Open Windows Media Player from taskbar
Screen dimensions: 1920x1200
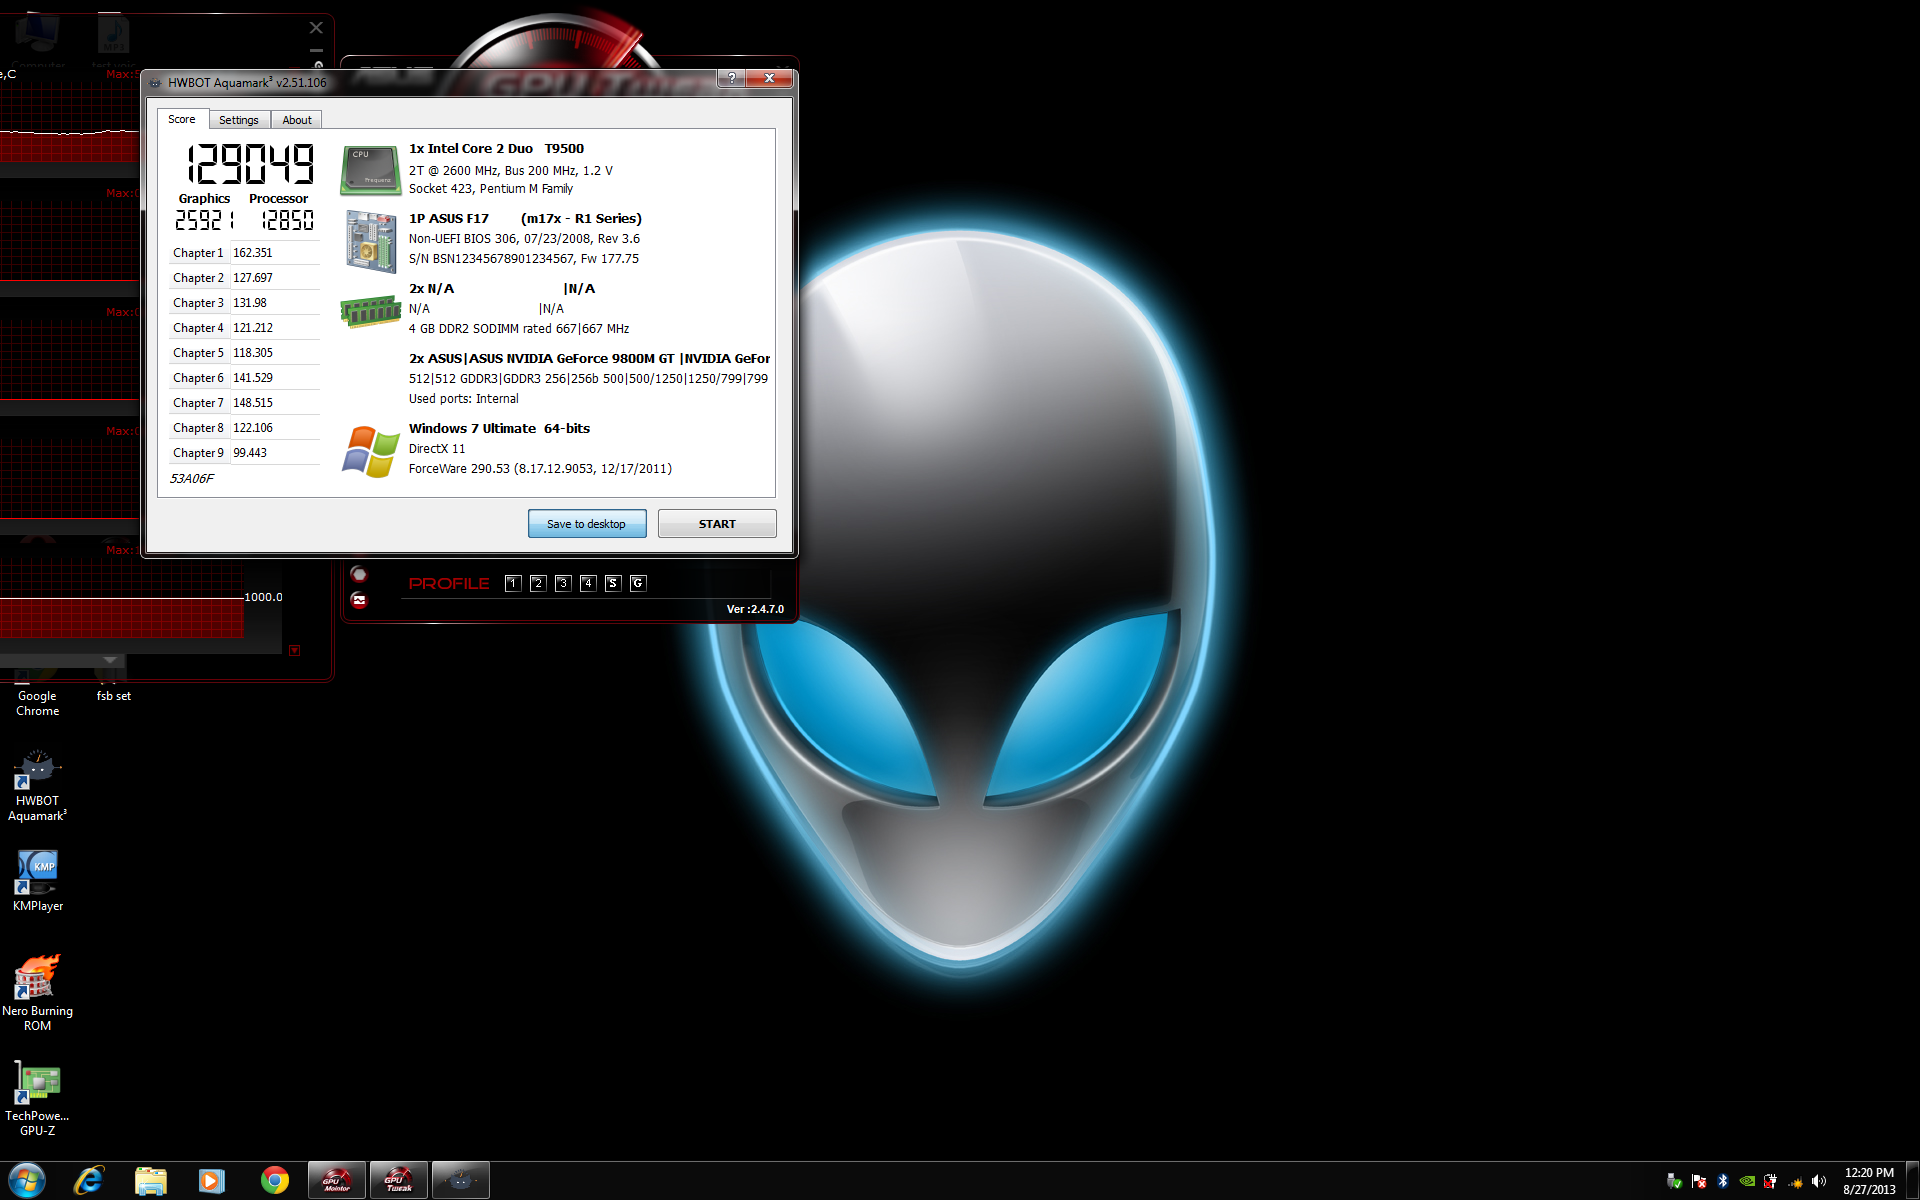click(212, 1181)
